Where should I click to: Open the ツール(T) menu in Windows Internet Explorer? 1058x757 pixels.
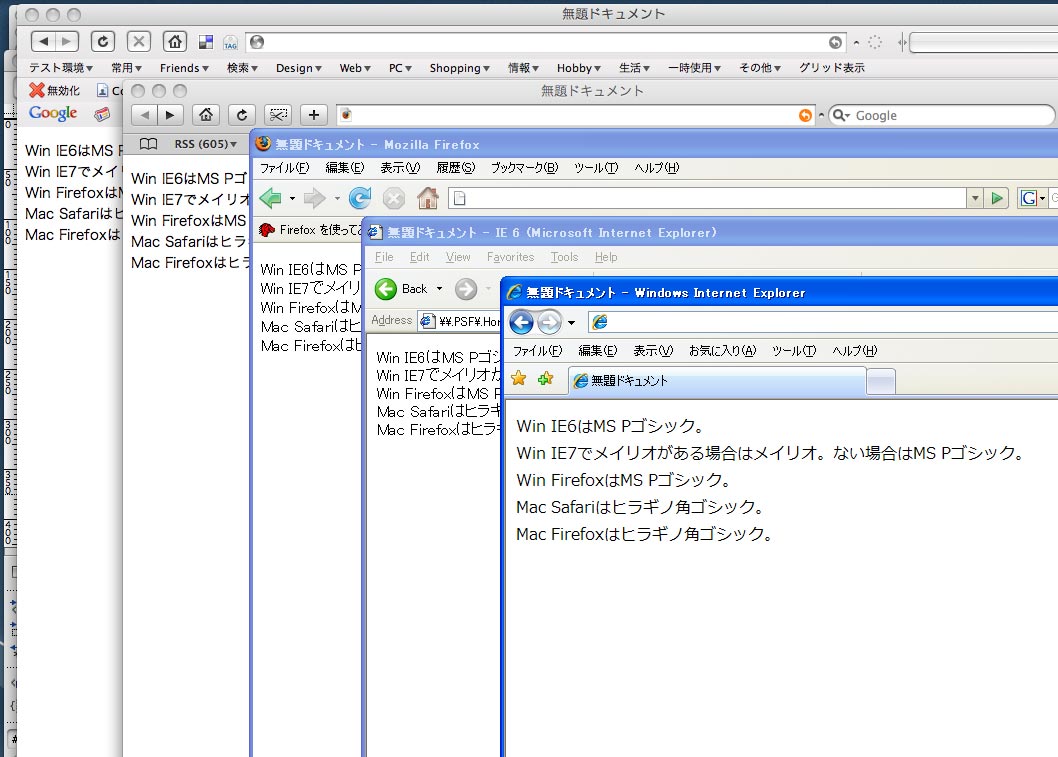pos(794,350)
